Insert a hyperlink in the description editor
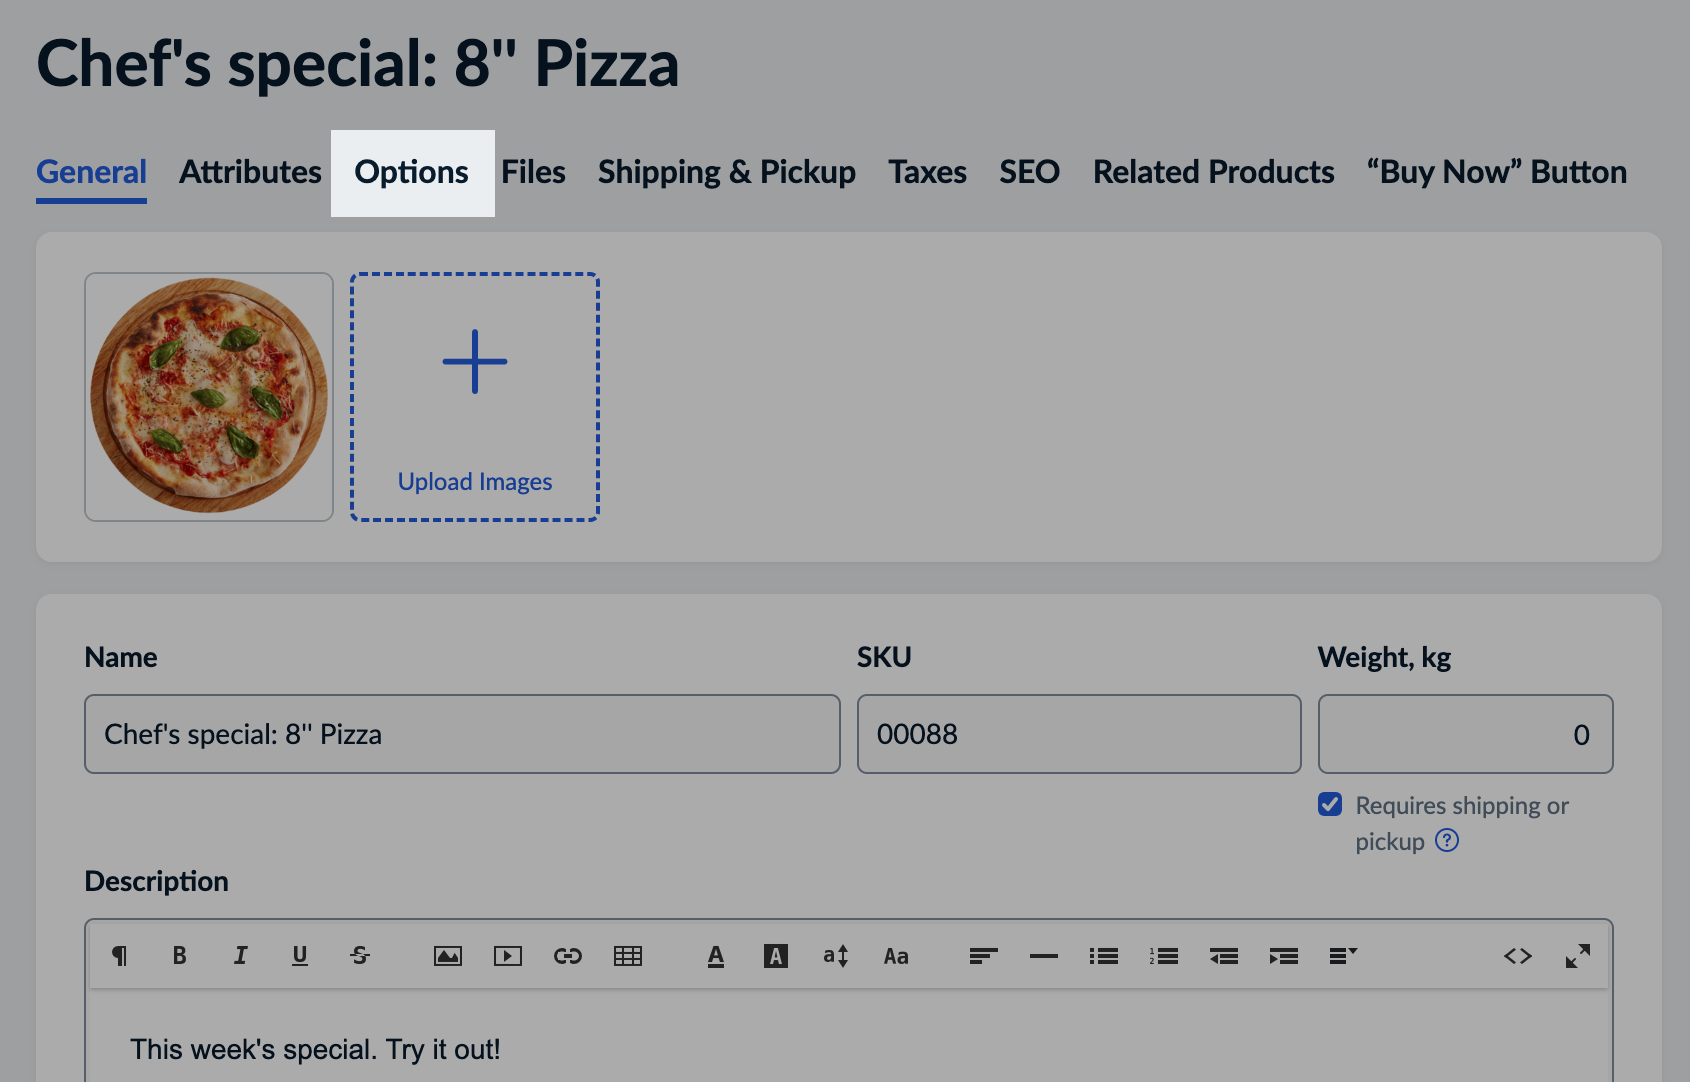This screenshot has height=1082, width=1690. 568,955
